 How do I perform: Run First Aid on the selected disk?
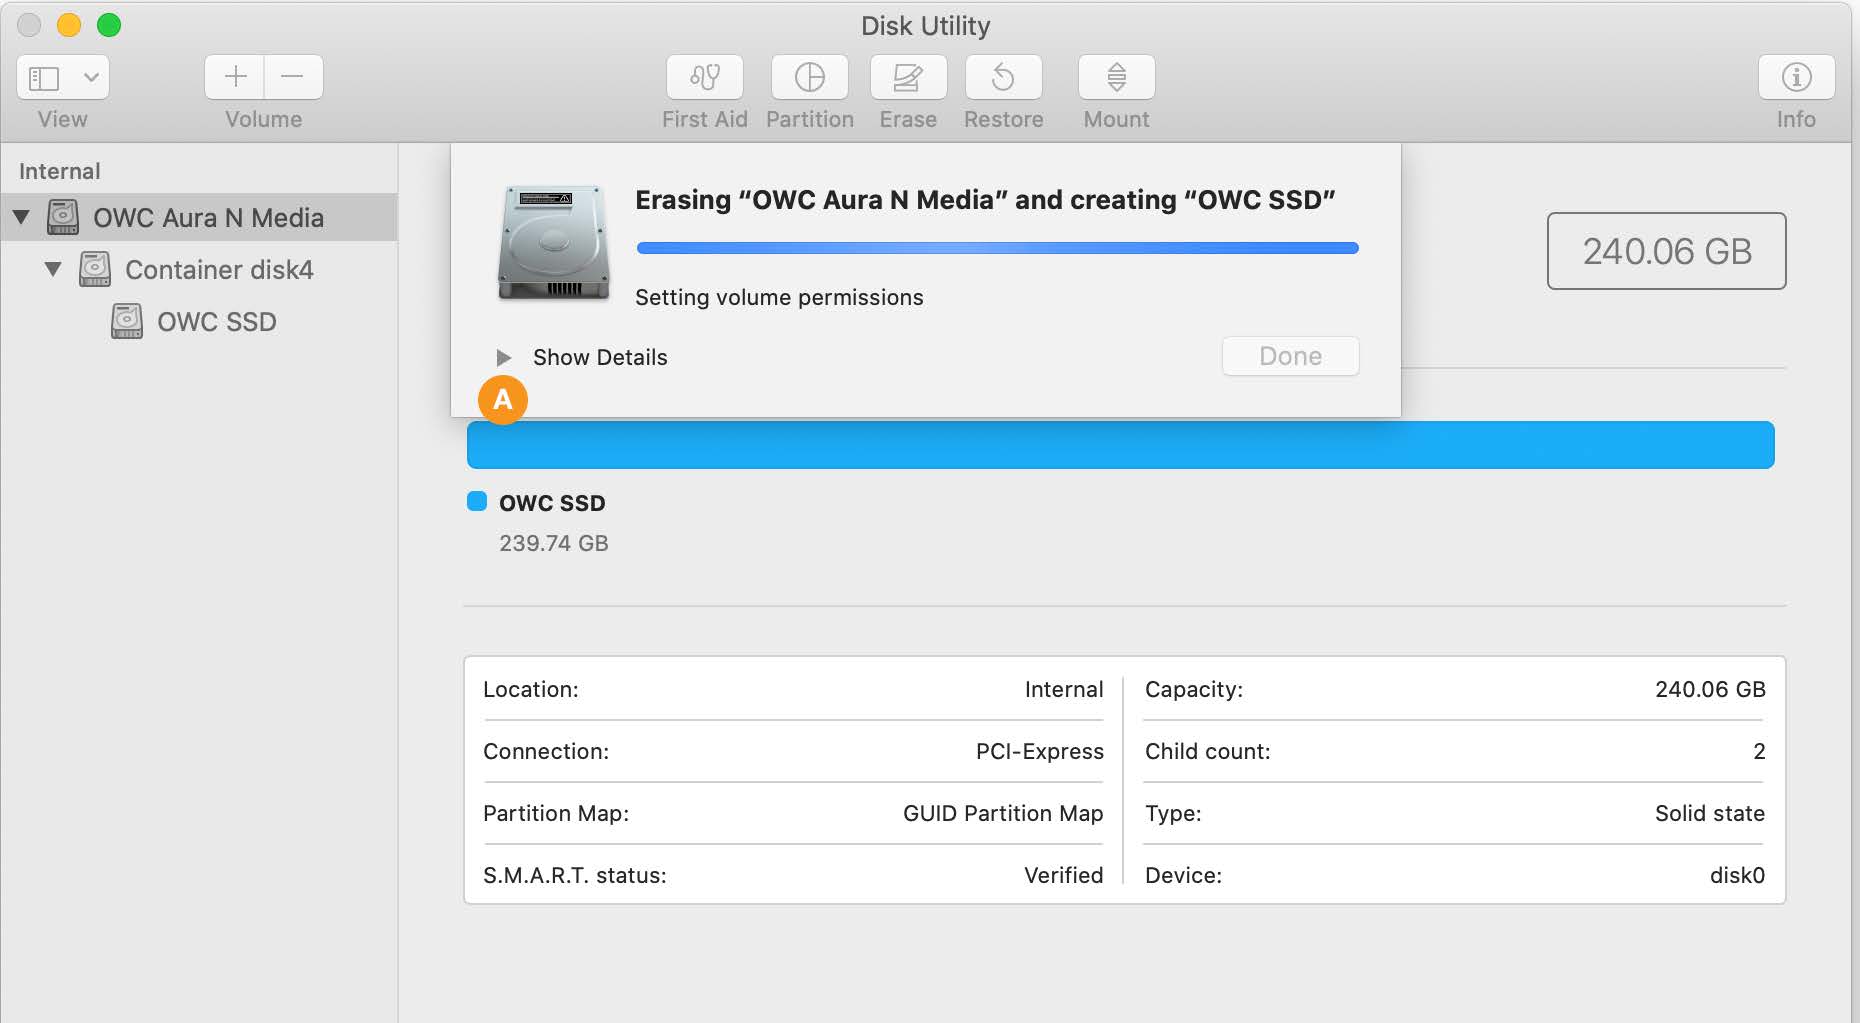704,77
